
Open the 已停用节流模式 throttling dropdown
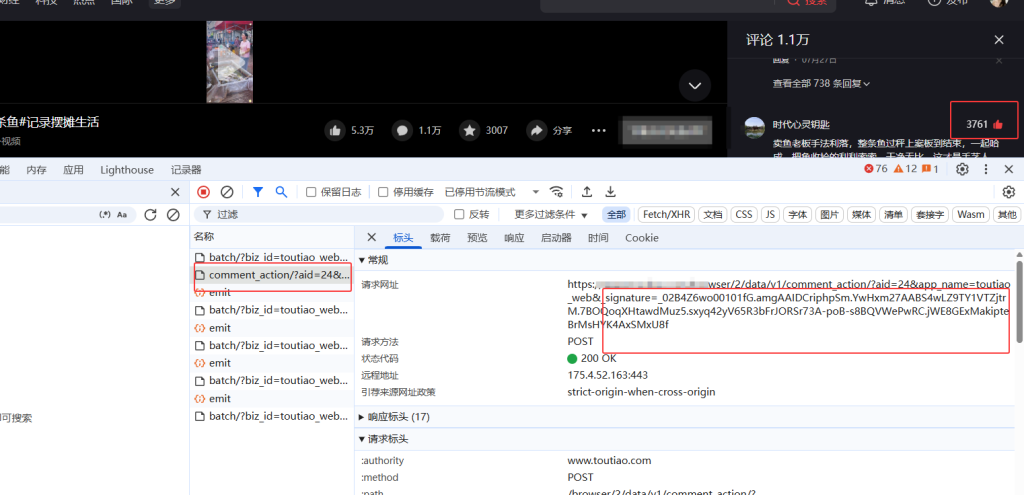492,192
